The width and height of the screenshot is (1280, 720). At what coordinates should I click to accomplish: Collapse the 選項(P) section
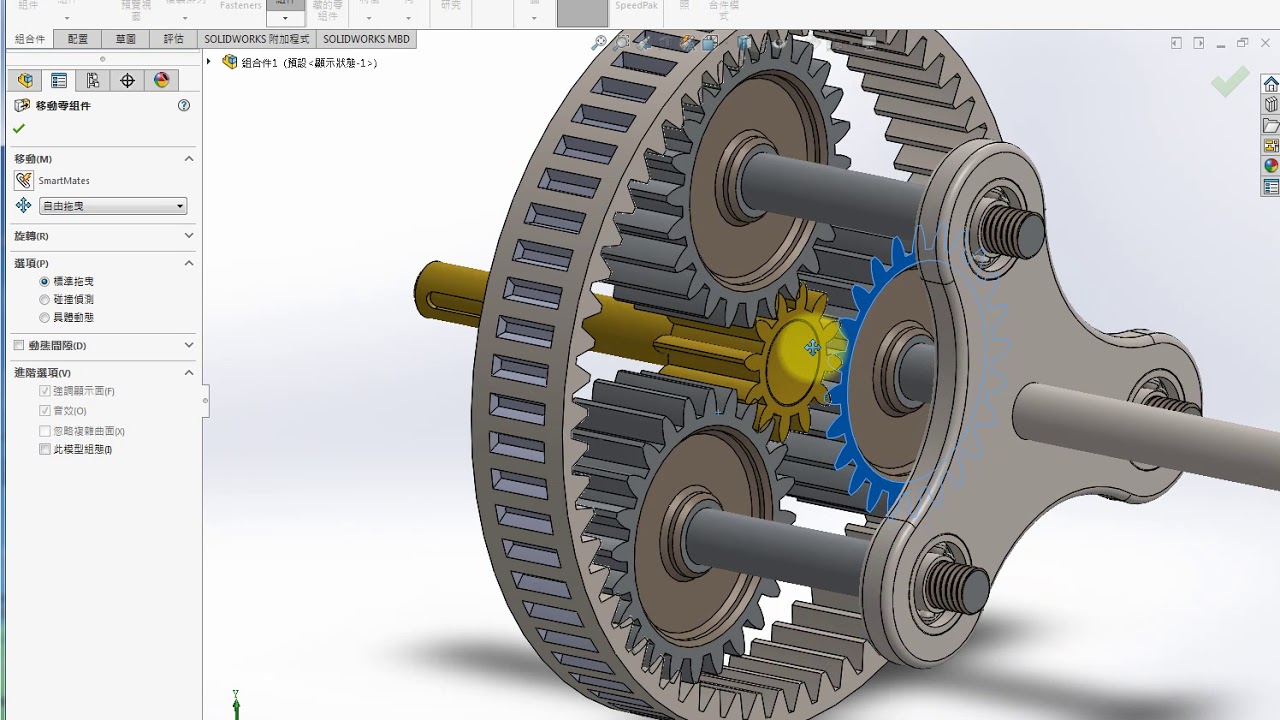click(x=189, y=263)
